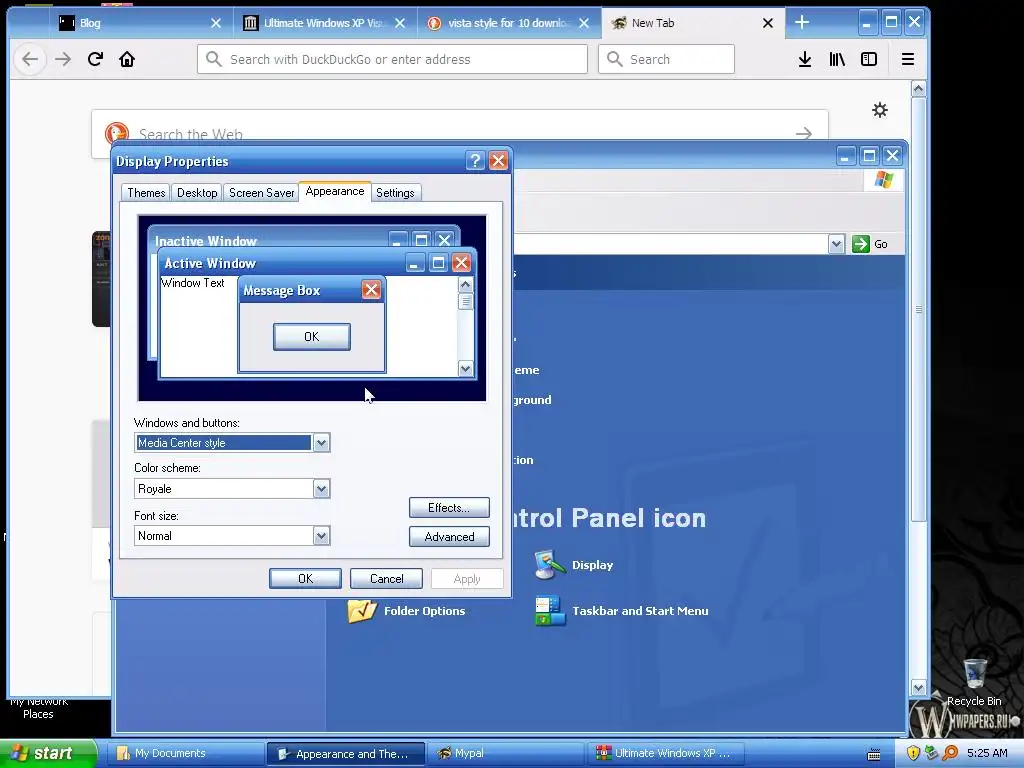1024x768 pixels.
Task: Go to the browser Home icon
Action: (x=127, y=59)
